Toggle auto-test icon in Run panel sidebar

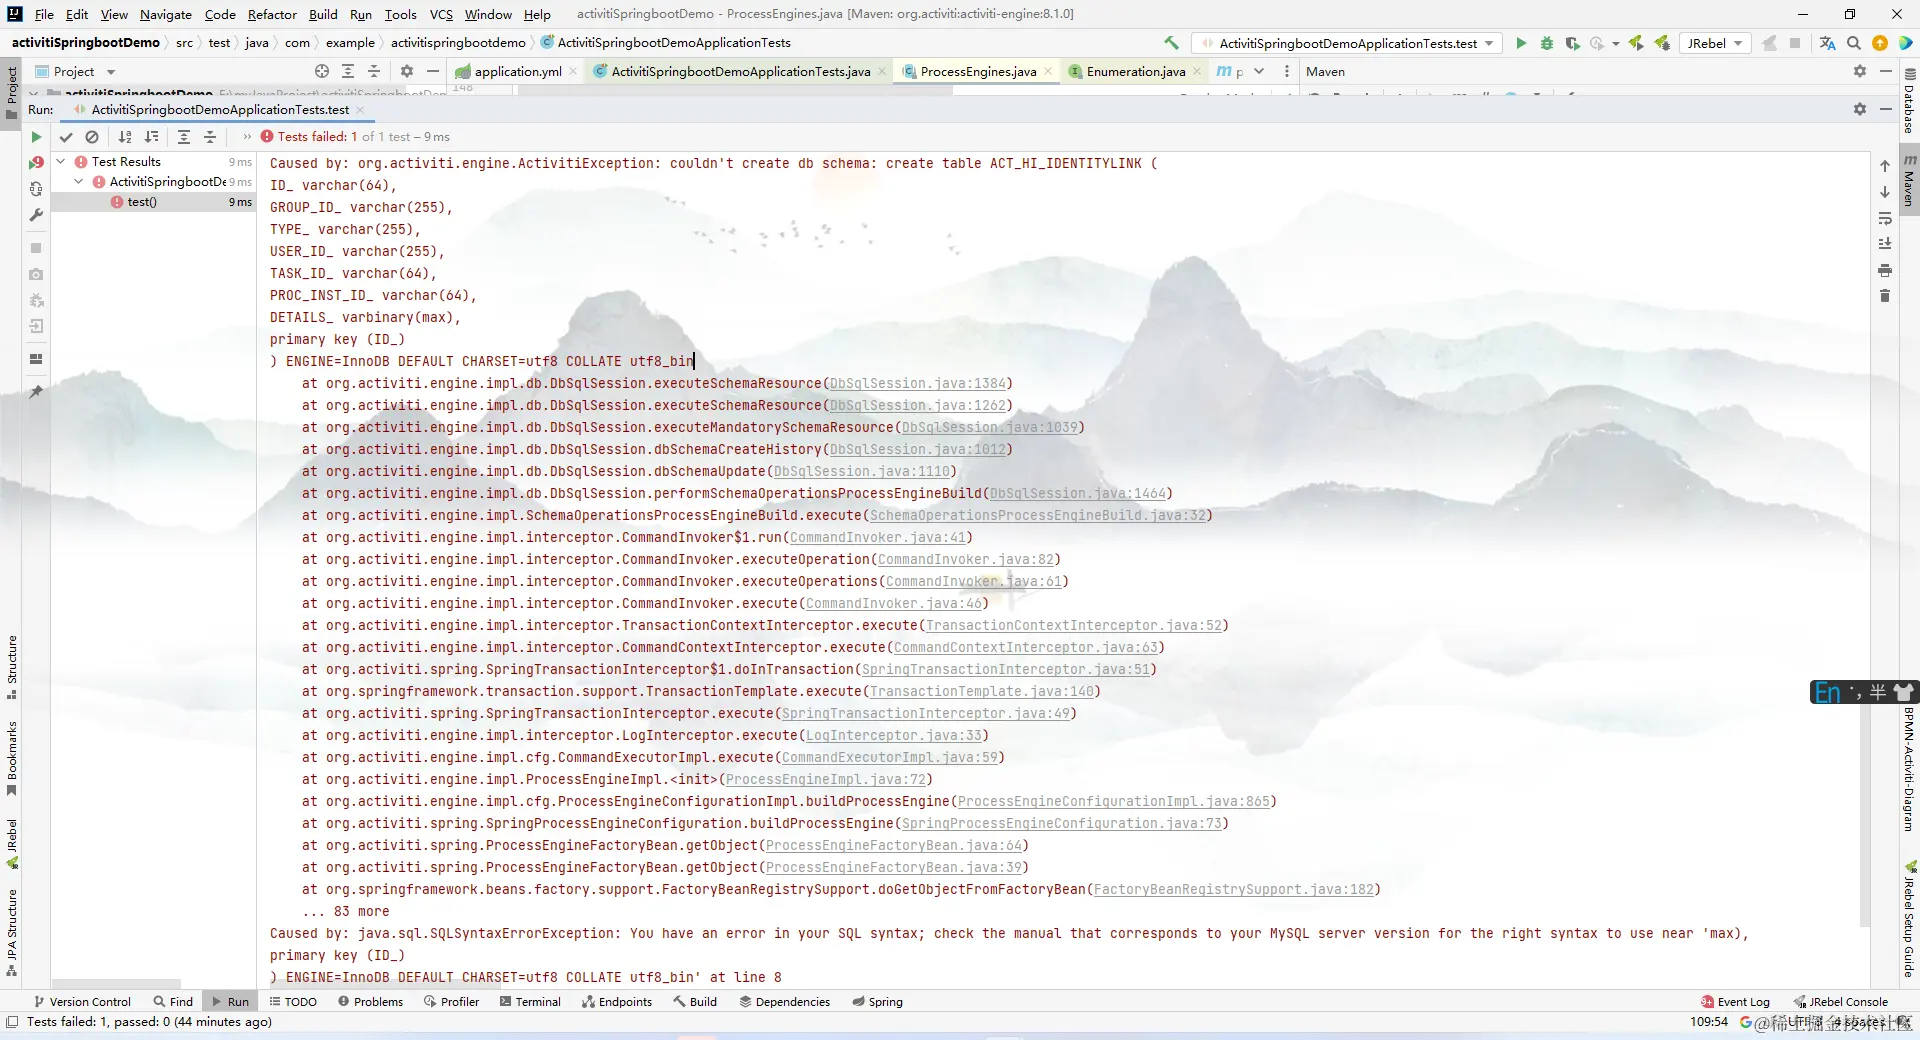(x=36, y=189)
